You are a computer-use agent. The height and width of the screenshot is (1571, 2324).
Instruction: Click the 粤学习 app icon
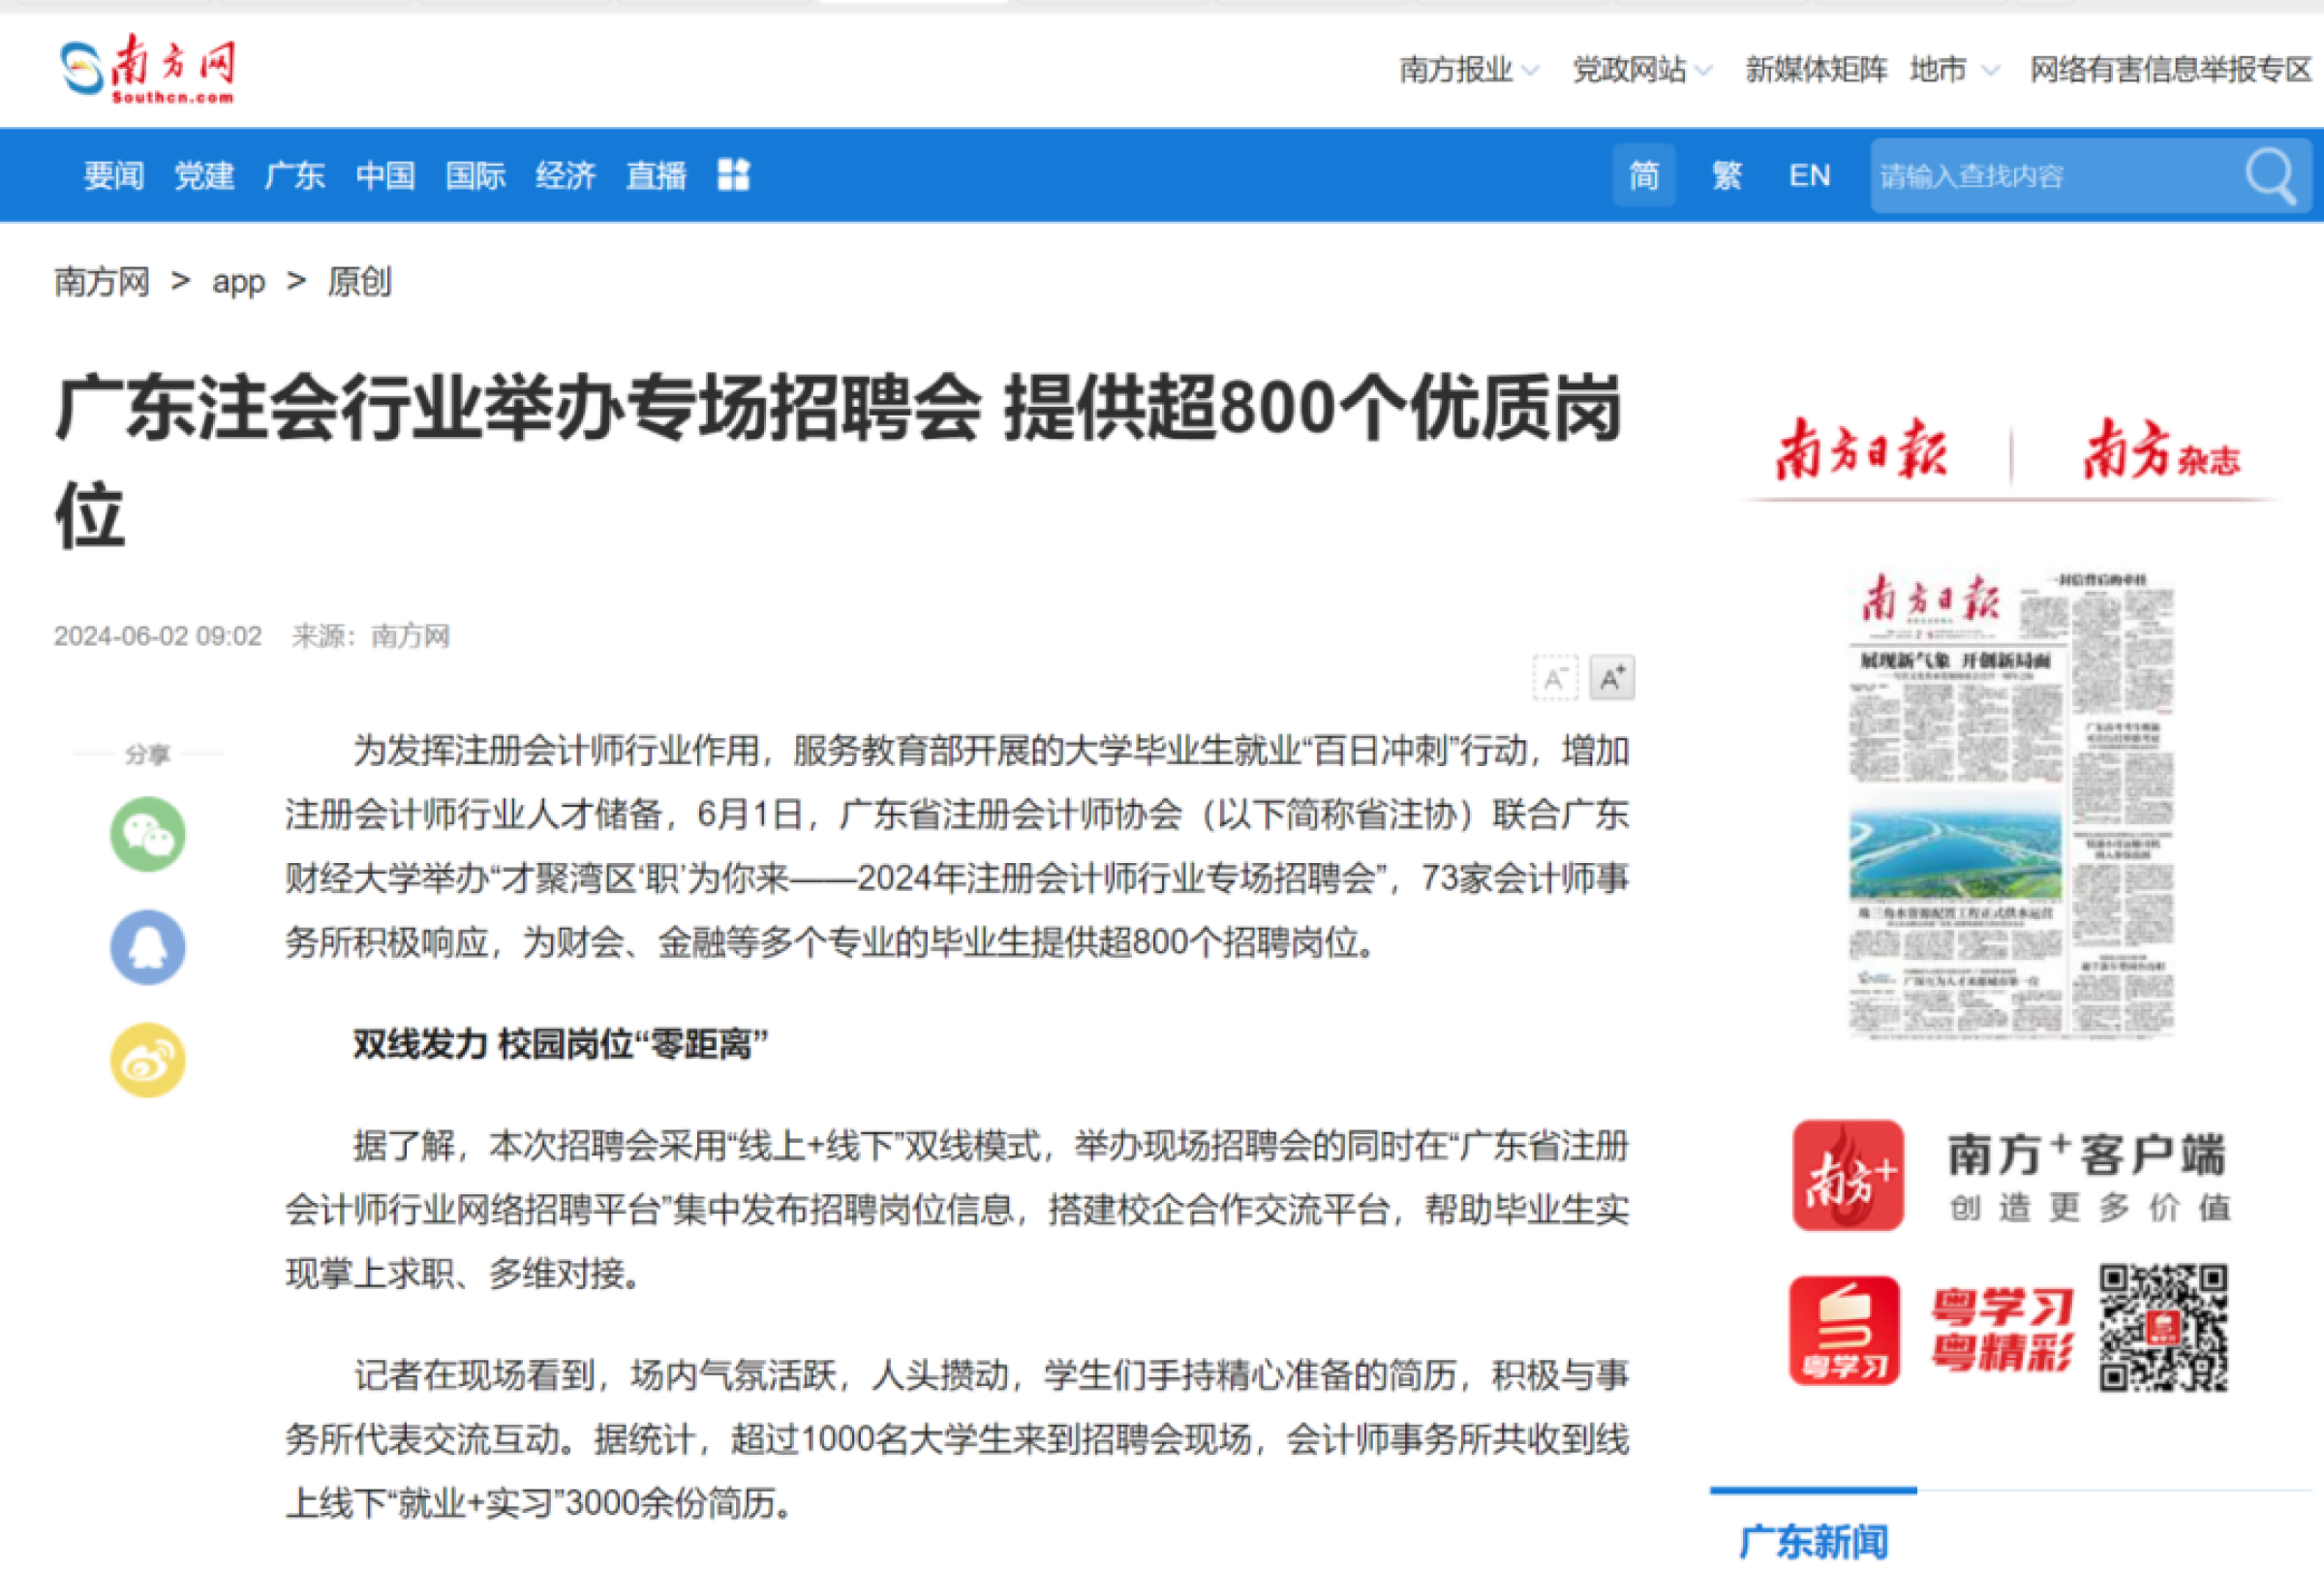coord(1843,1330)
